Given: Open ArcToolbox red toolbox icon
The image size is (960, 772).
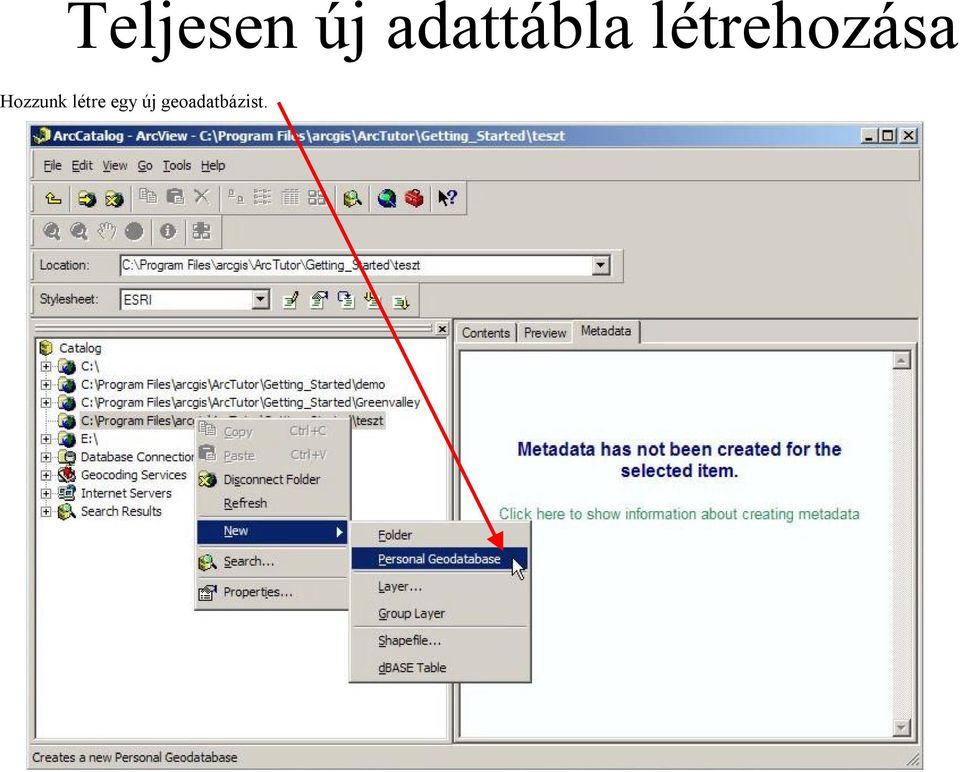Looking at the screenshot, I should pos(414,198).
